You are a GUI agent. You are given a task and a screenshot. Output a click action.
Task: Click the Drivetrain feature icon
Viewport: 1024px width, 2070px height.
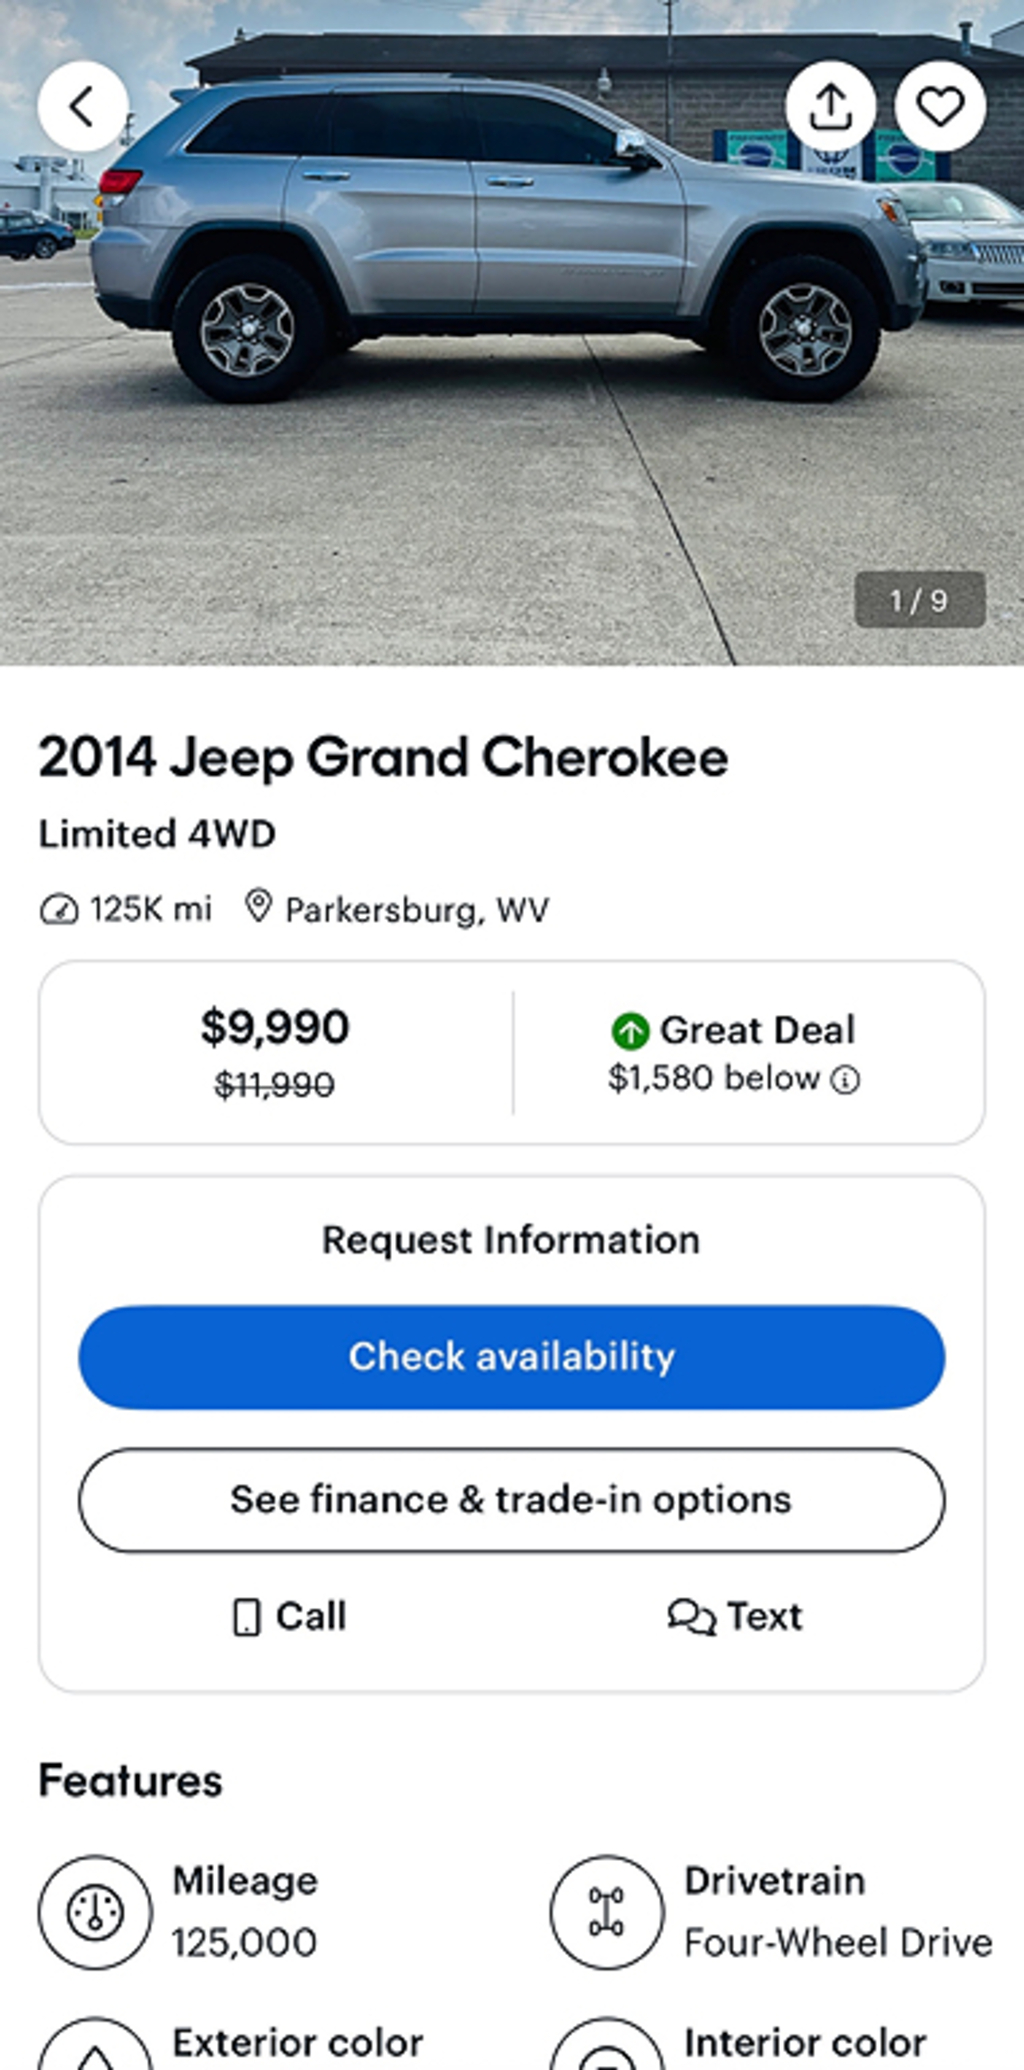coord(606,1912)
